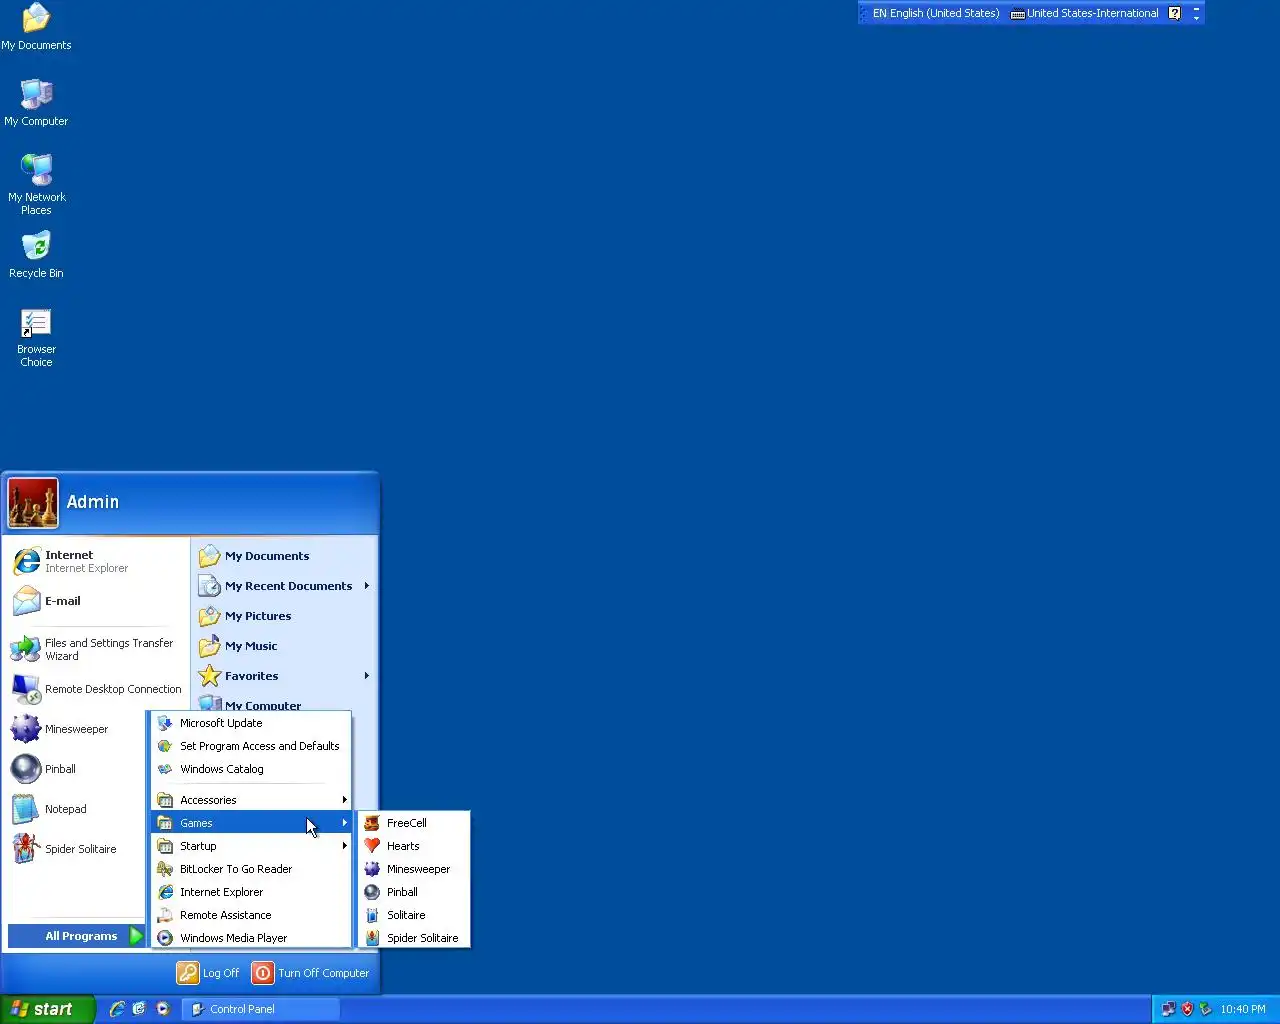Open pinned Internet Explorer in Start menu
The height and width of the screenshot is (1024, 1280).
(x=96, y=561)
